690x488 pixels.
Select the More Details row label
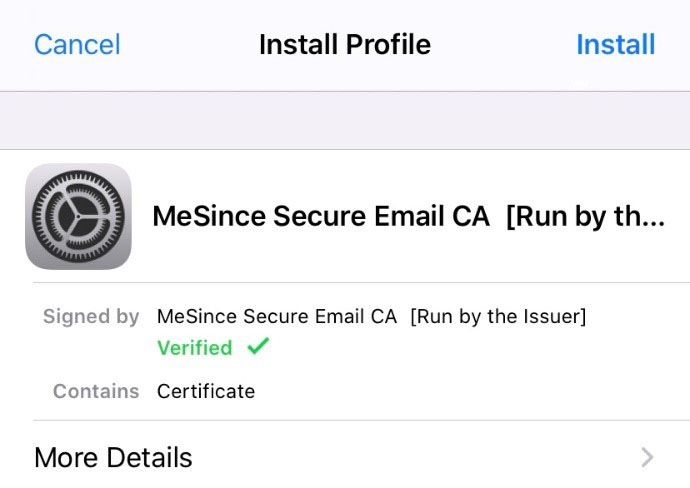coord(113,458)
